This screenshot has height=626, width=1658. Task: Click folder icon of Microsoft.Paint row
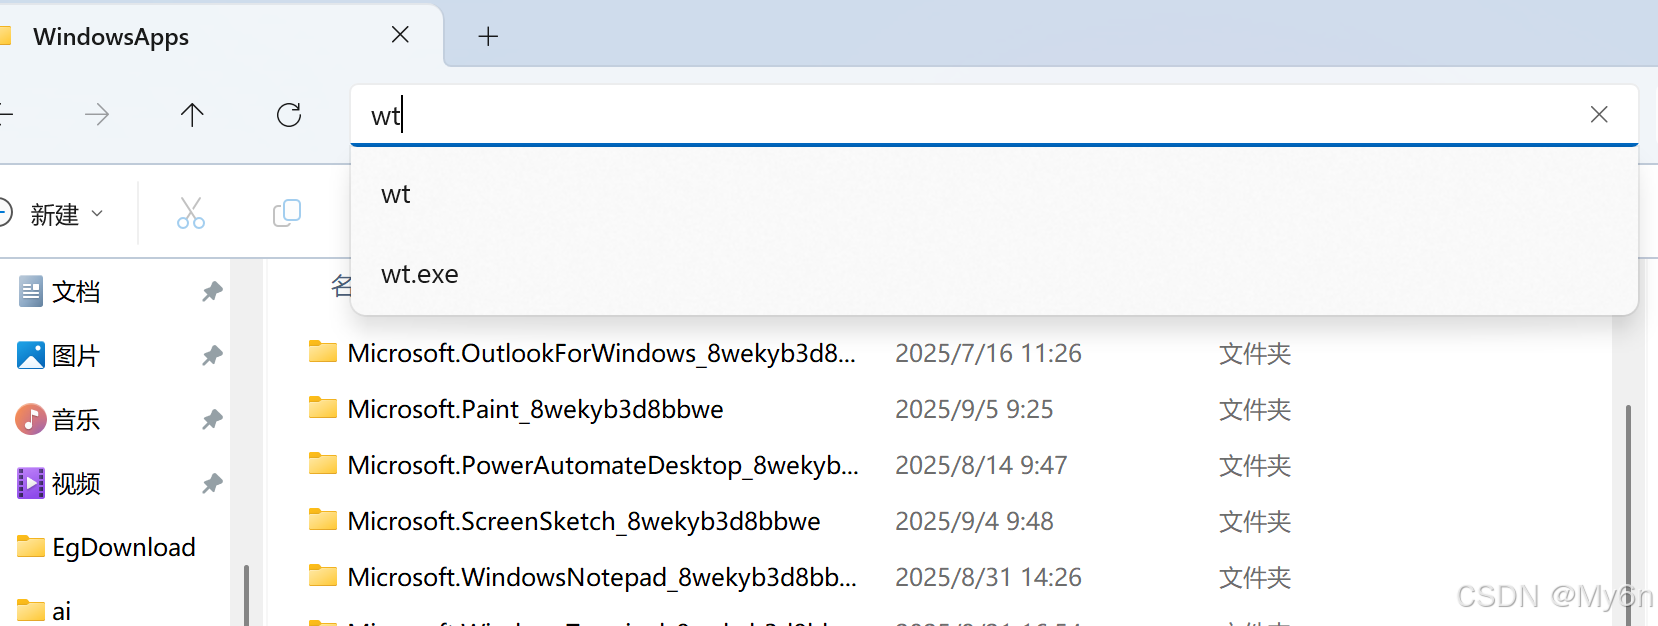tap(322, 408)
